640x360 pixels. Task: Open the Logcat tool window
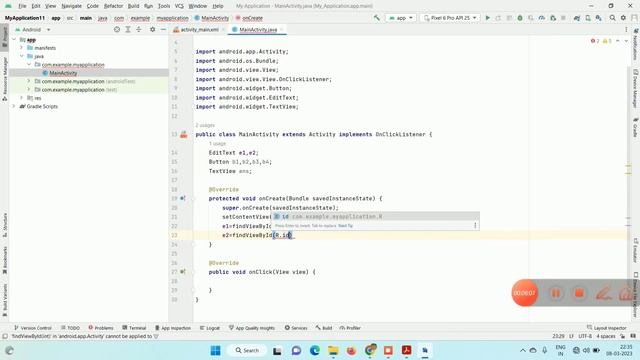point(210,328)
